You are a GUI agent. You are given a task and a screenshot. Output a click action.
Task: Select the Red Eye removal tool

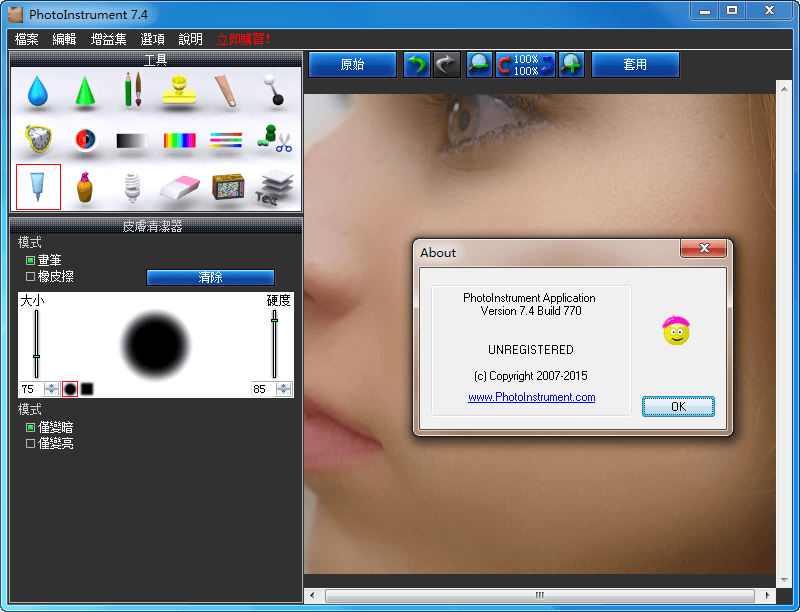pyautogui.click(x=85, y=139)
